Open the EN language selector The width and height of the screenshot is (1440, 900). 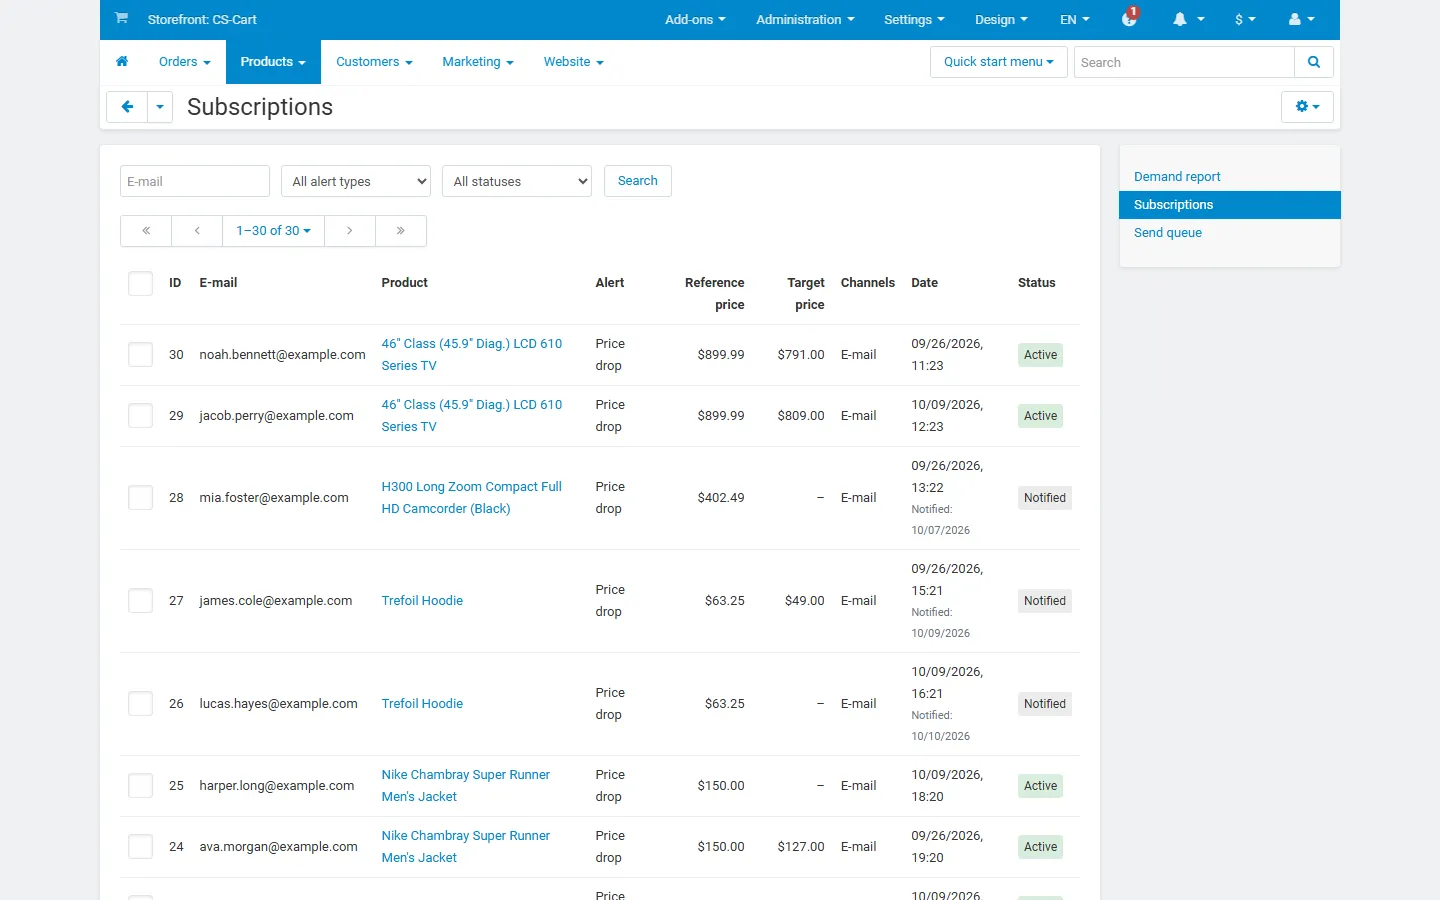click(x=1075, y=19)
